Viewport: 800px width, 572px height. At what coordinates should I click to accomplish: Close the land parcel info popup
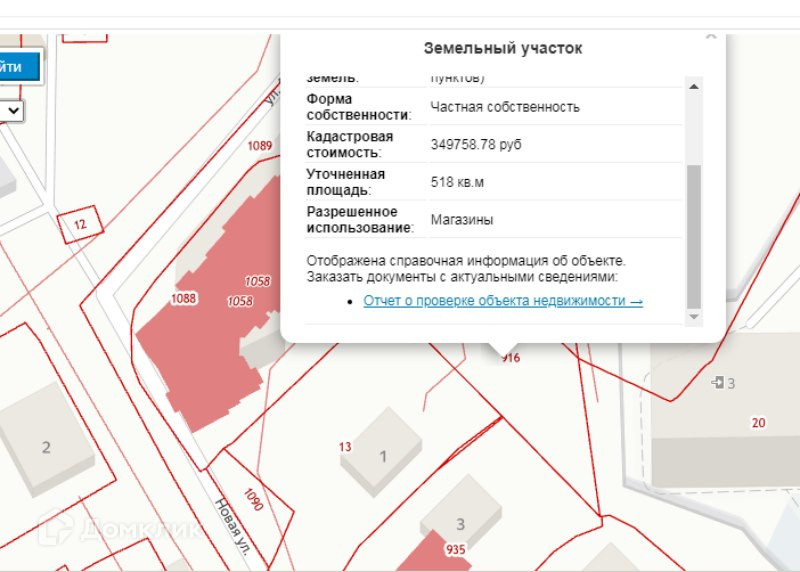click(x=711, y=37)
